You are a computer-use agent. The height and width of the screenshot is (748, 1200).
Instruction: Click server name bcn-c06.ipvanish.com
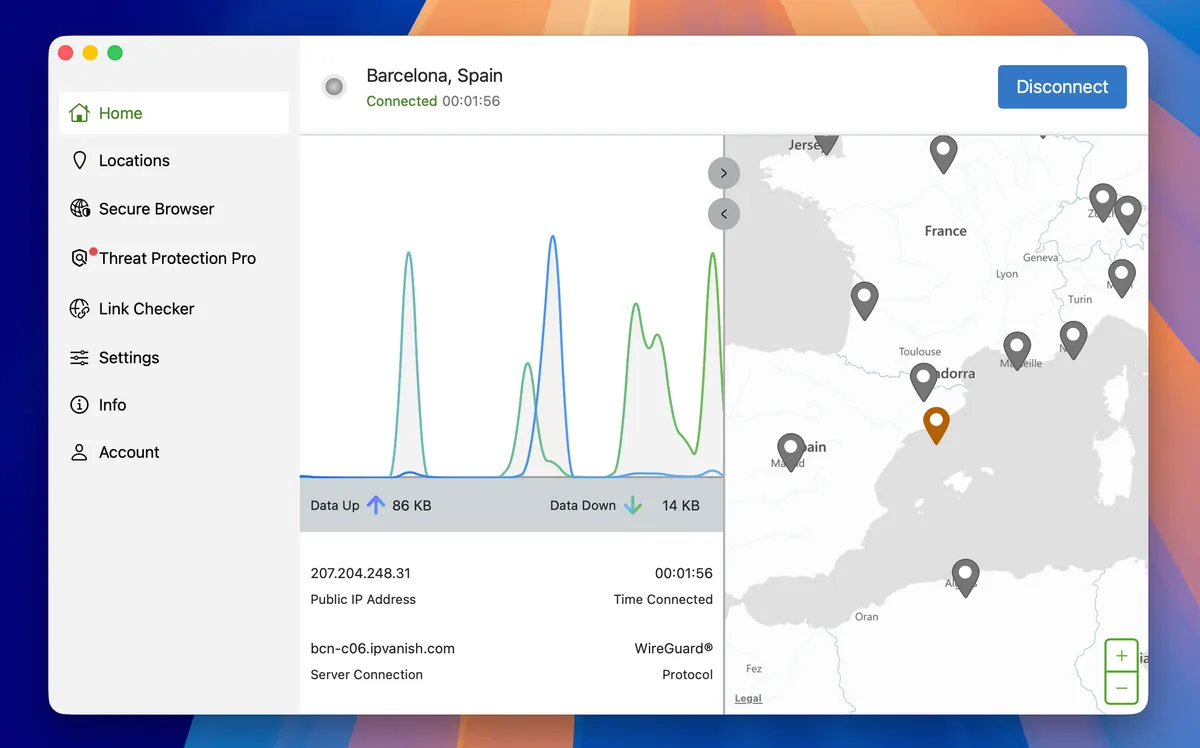pos(383,648)
